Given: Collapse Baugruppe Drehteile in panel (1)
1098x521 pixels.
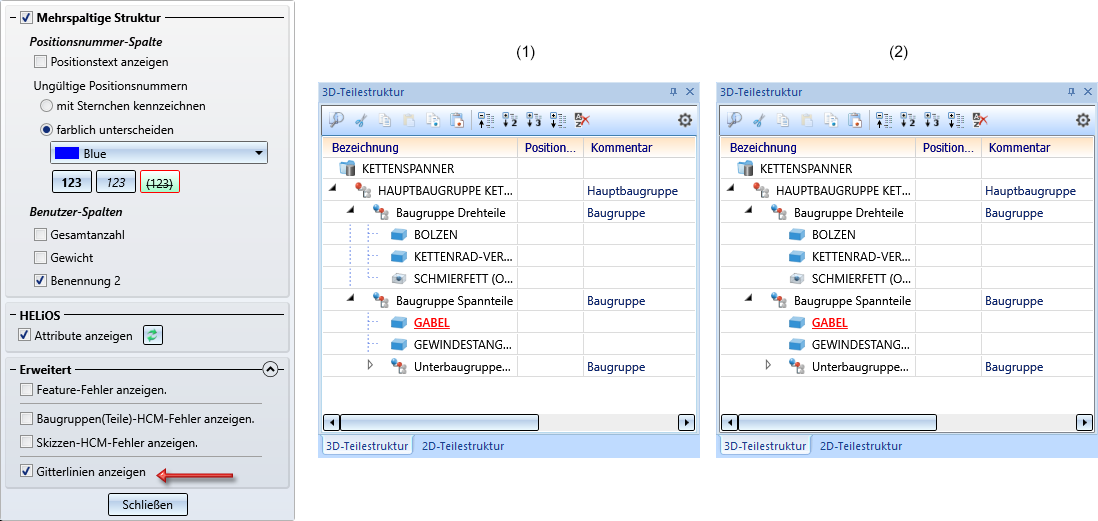Looking at the screenshot, I should coord(350,209).
